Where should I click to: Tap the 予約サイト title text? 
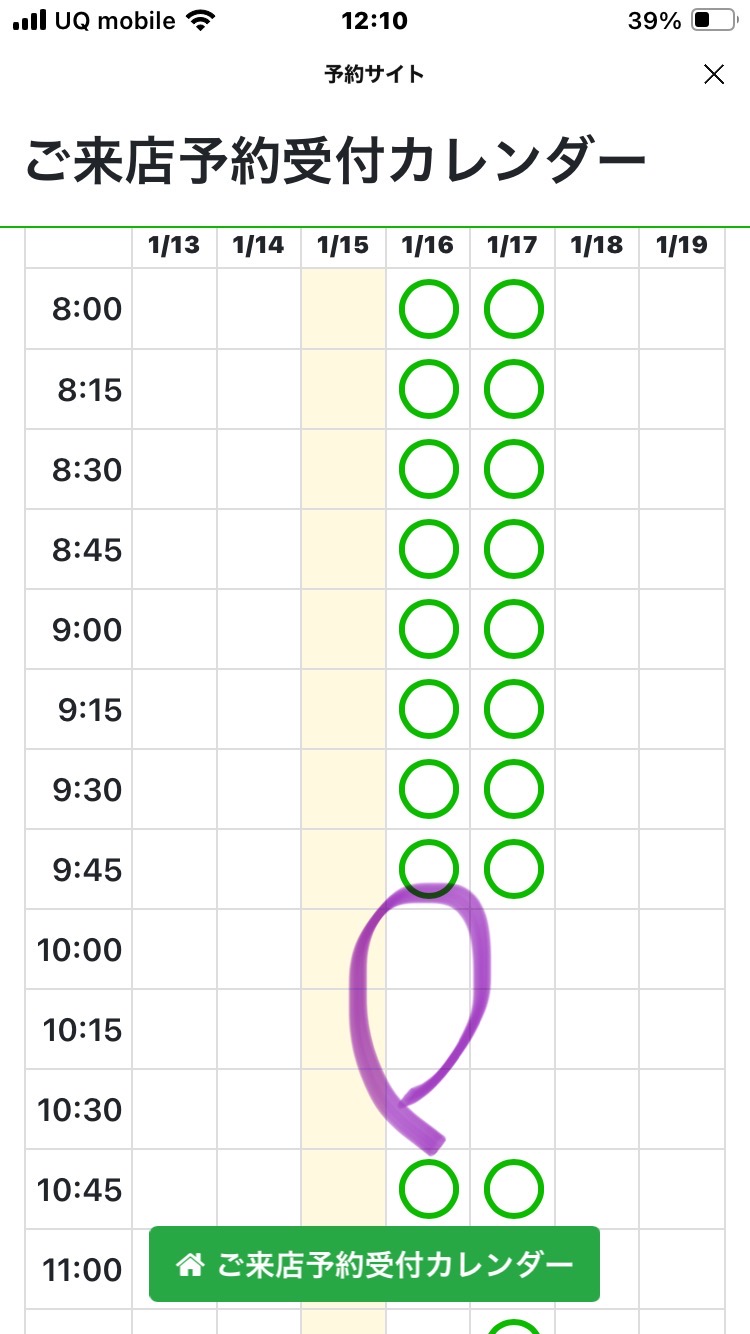point(374,74)
